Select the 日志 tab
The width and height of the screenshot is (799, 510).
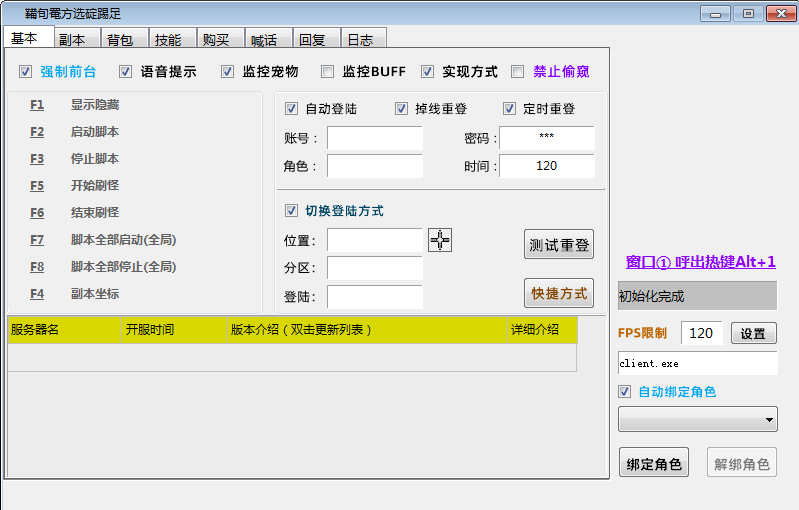359,40
